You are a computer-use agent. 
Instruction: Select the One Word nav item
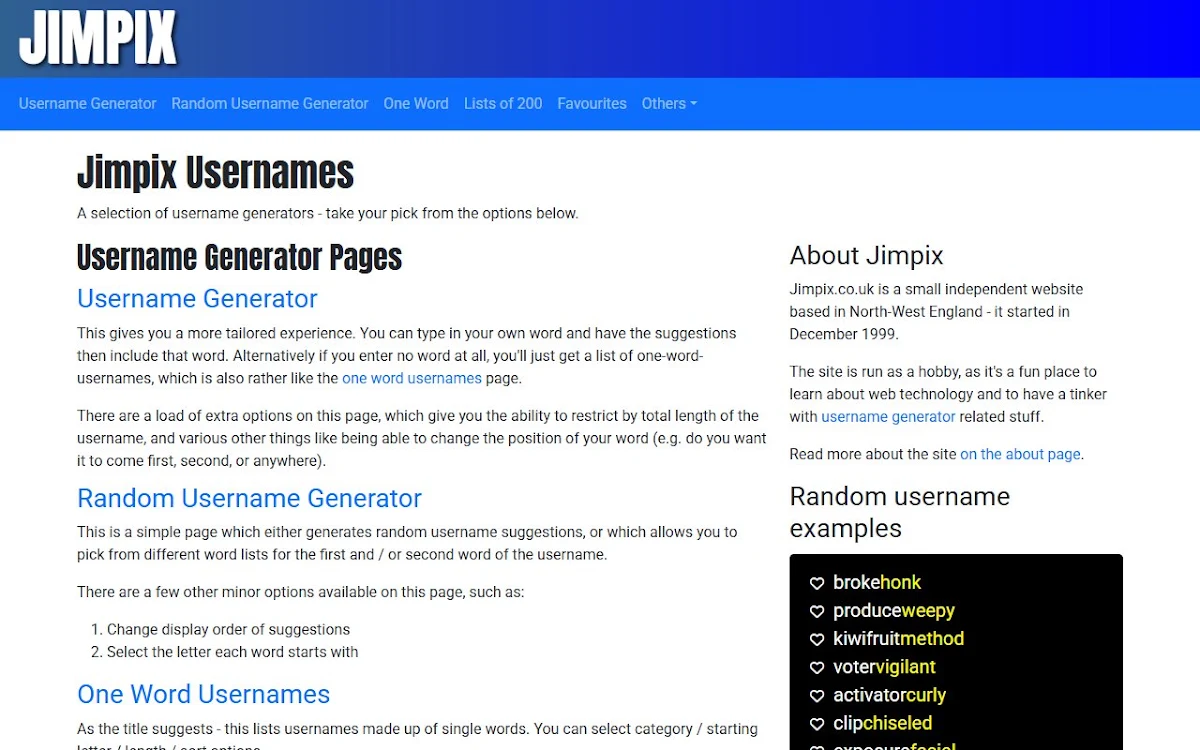(x=416, y=103)
